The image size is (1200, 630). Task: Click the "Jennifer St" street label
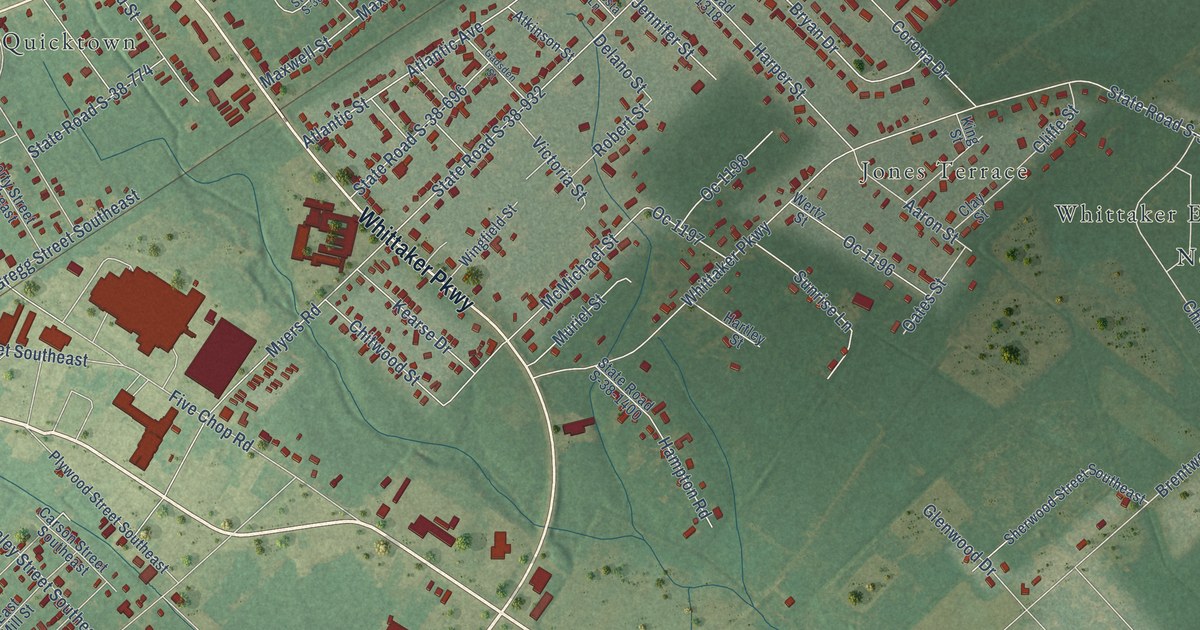[x=663, y=28]
